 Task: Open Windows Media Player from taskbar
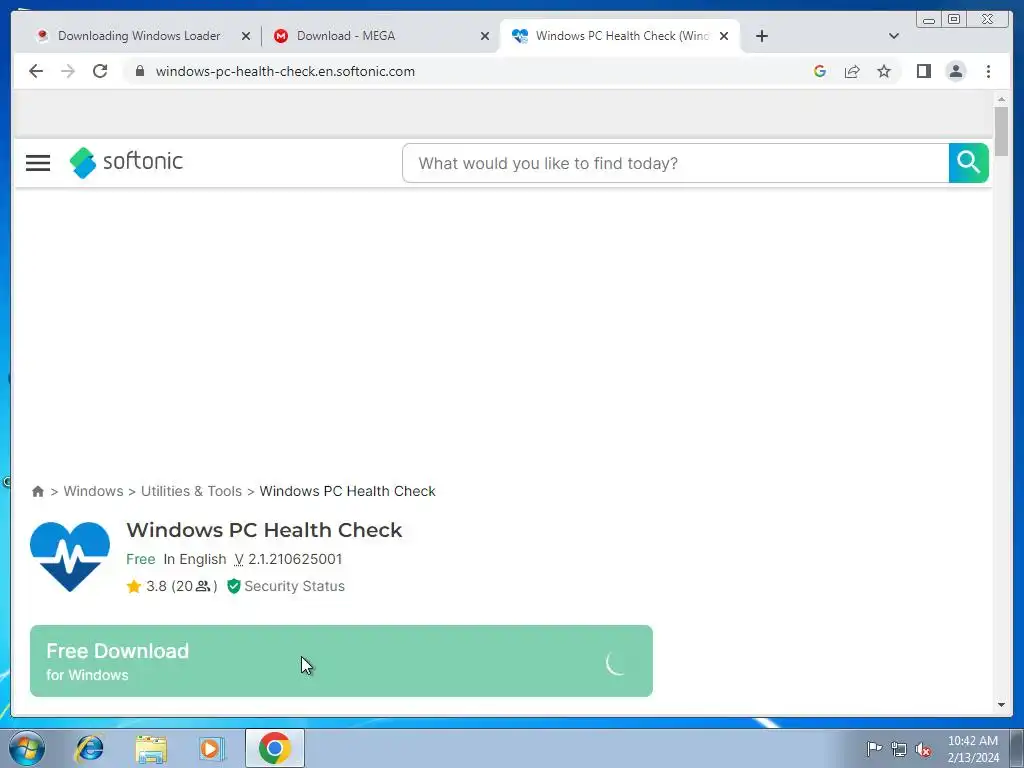[x=212, y=748]
